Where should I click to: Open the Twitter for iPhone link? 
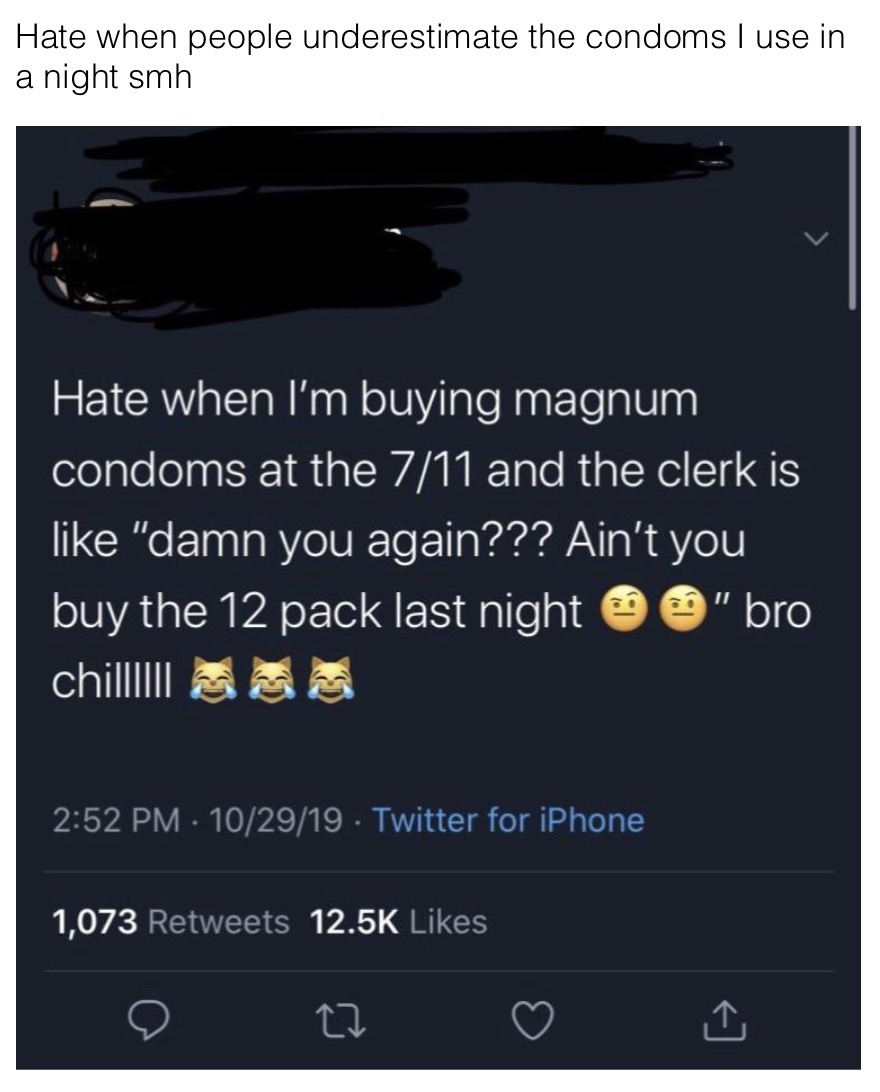509,820
